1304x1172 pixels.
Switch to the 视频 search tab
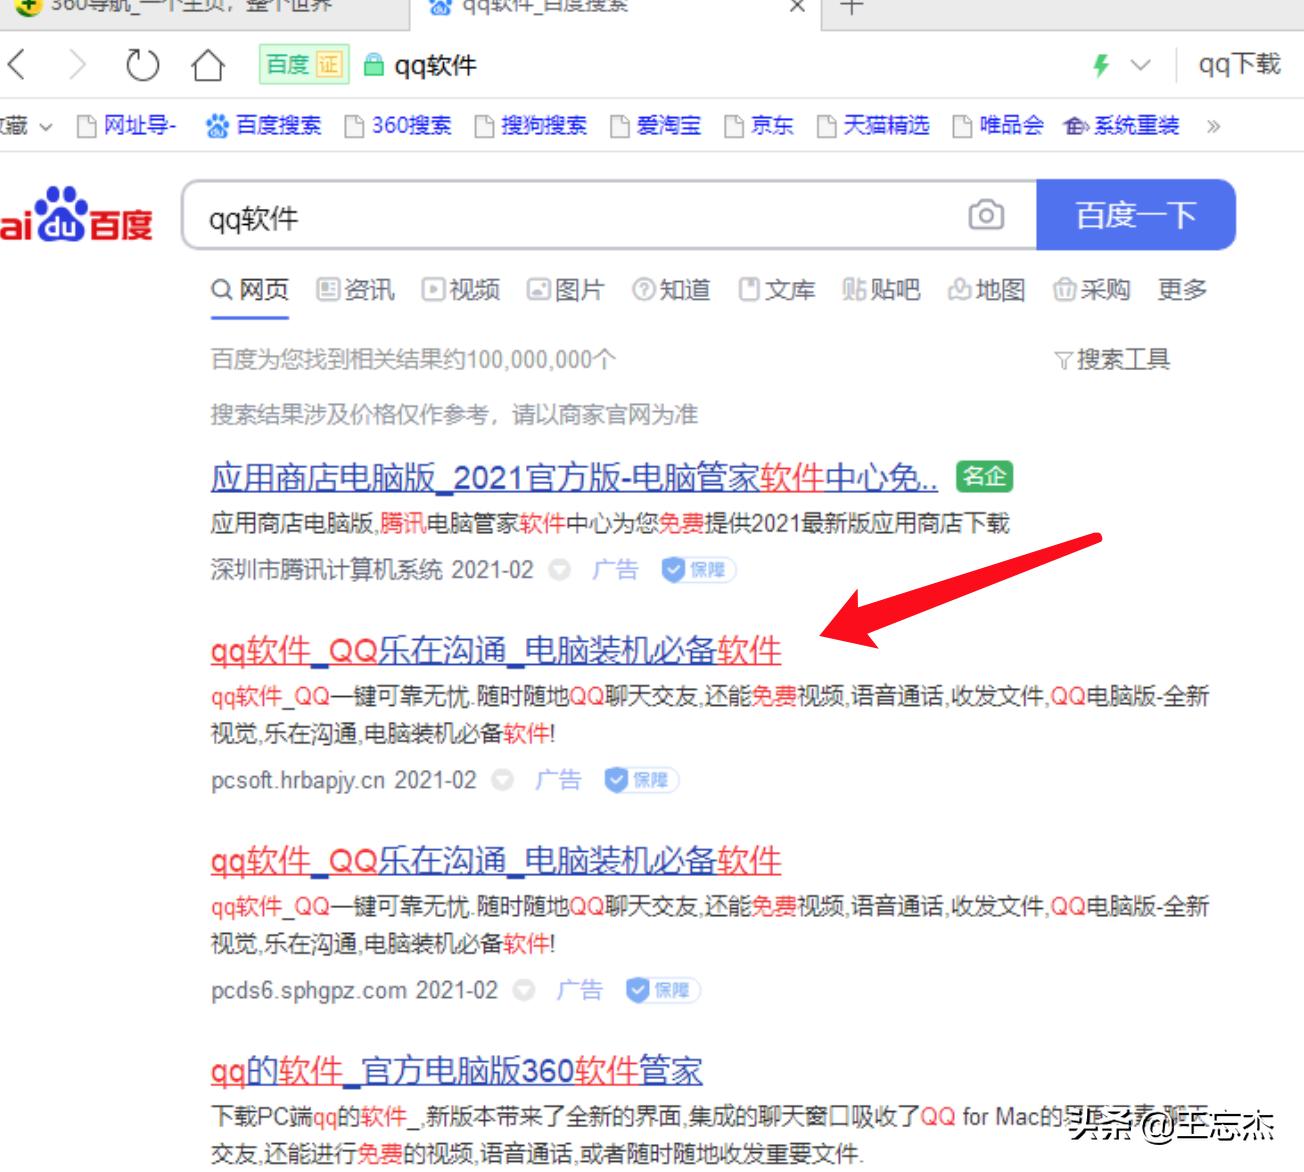point(463,290)
